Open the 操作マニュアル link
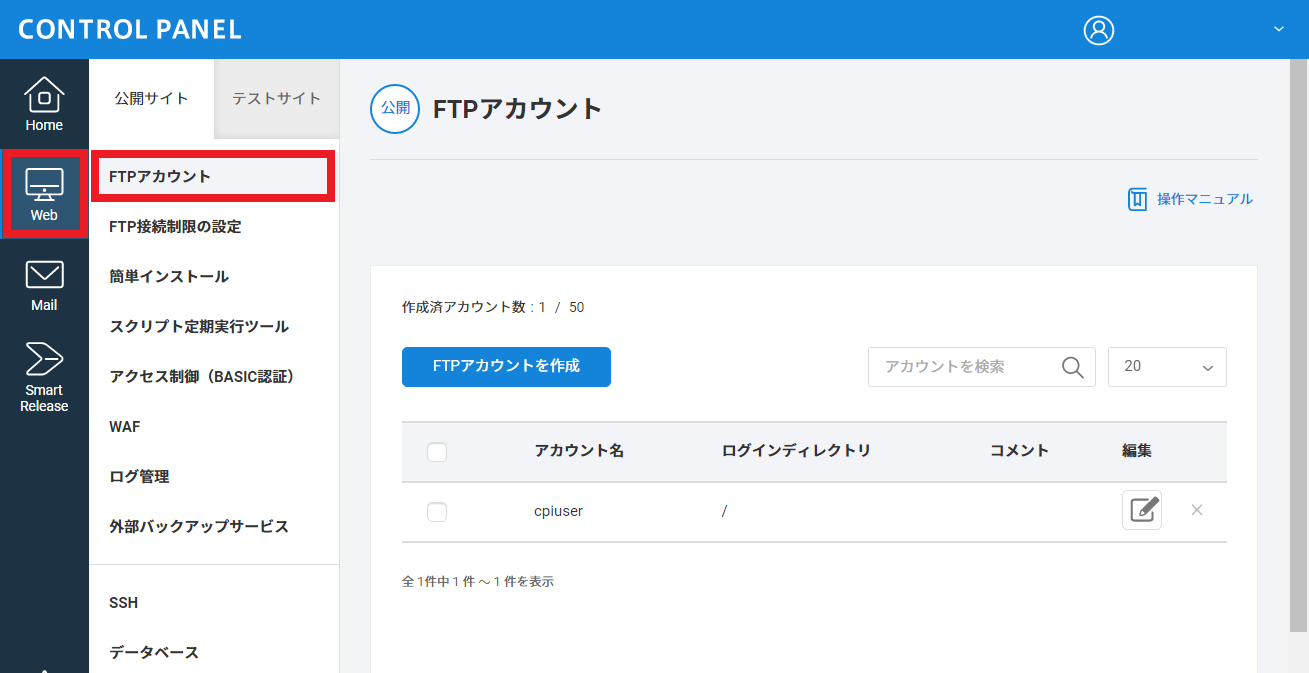Image resolution: width=1309 pixels, height=673 pixels. click(1190, 199)
